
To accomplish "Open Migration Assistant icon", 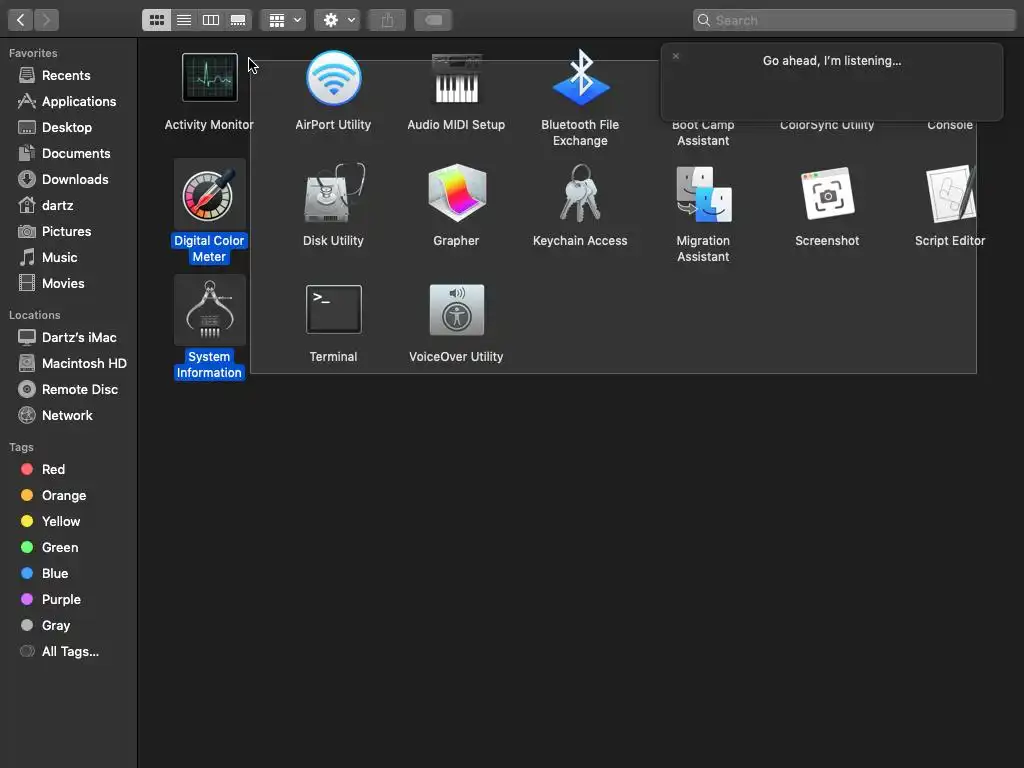I will click(x=703, y=194).
